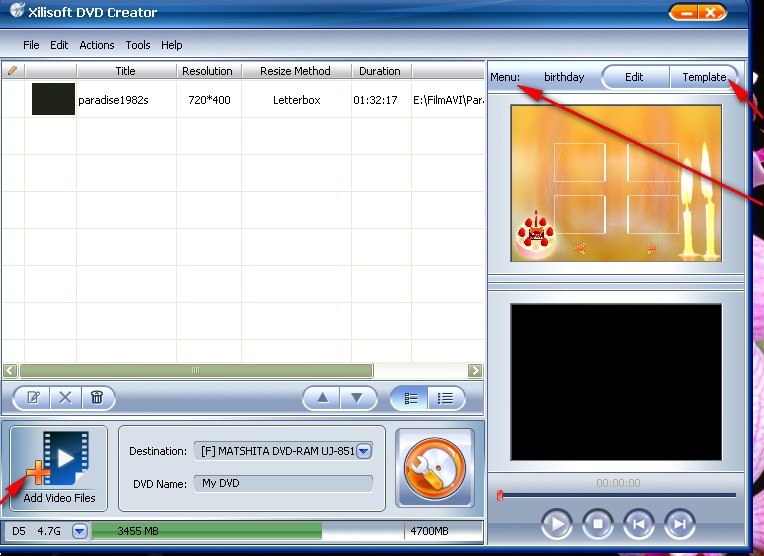Play the preview video
Viewport: 764px width, 556px height.
coord(556,524)
